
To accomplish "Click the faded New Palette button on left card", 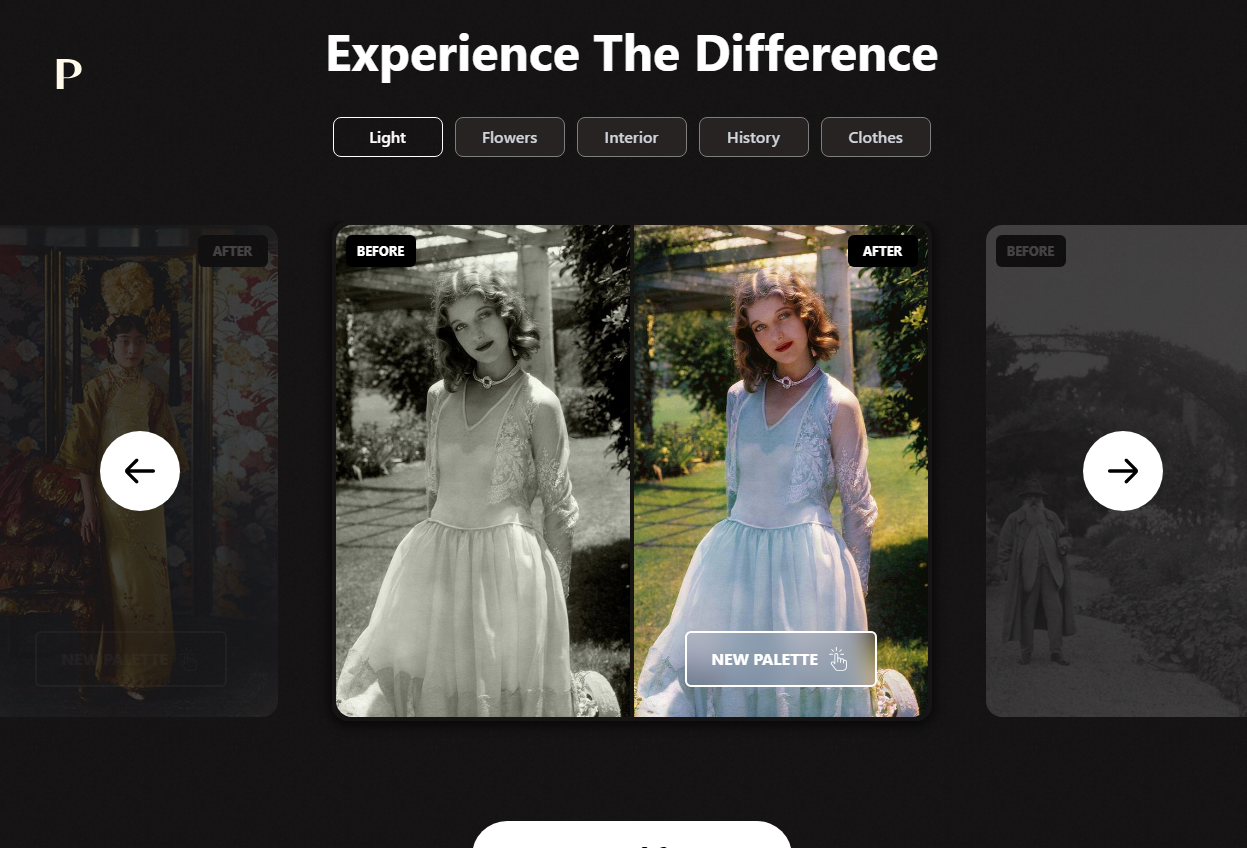I will [131, 659].
